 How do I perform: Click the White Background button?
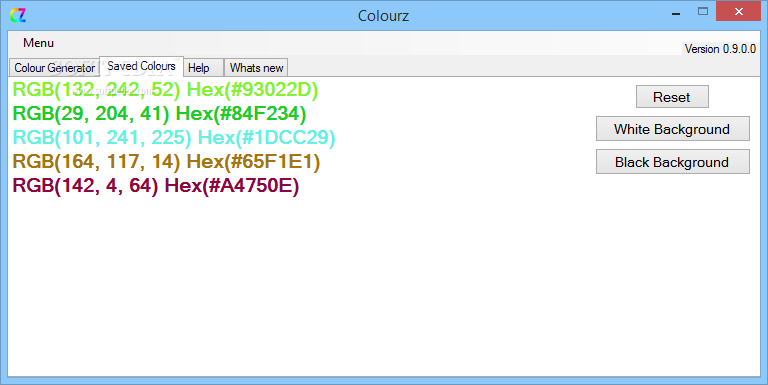pos(672,129)
